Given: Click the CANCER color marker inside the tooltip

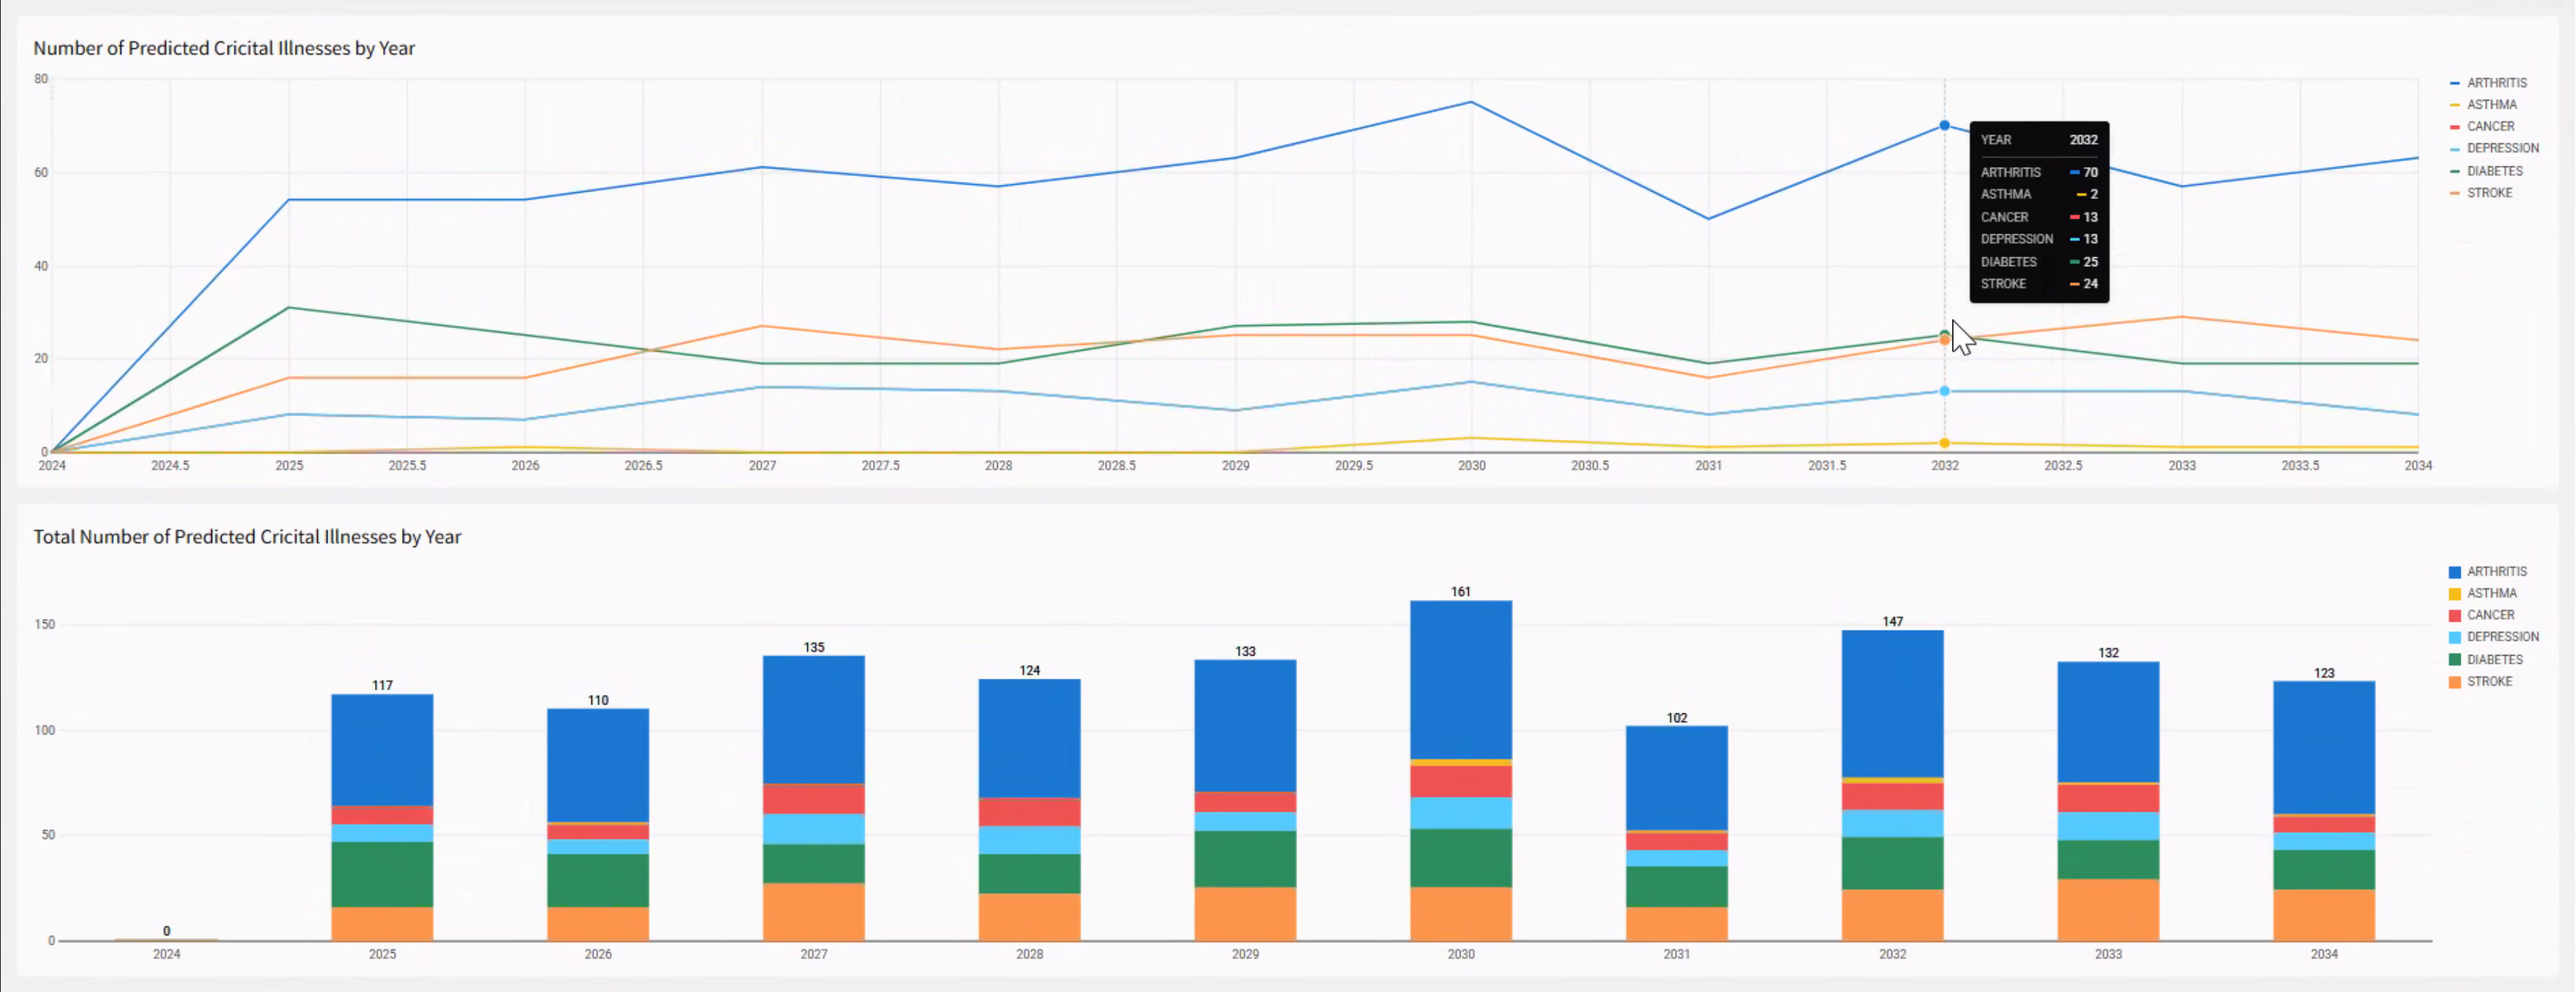Looking at the screenshot, I should [x=2074, y=217].
